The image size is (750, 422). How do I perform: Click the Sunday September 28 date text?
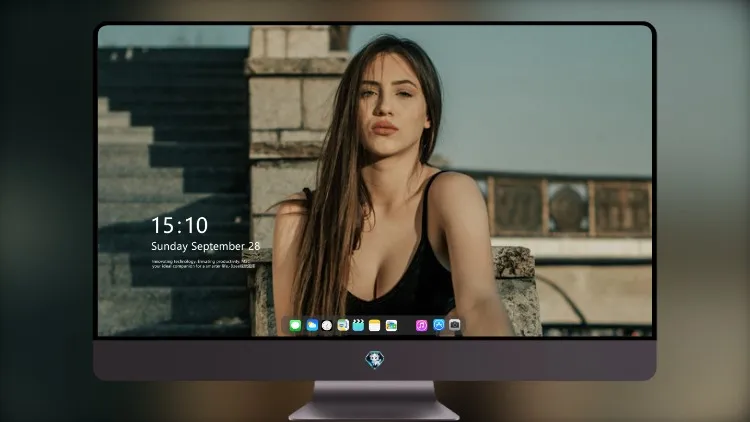[206, 246]
